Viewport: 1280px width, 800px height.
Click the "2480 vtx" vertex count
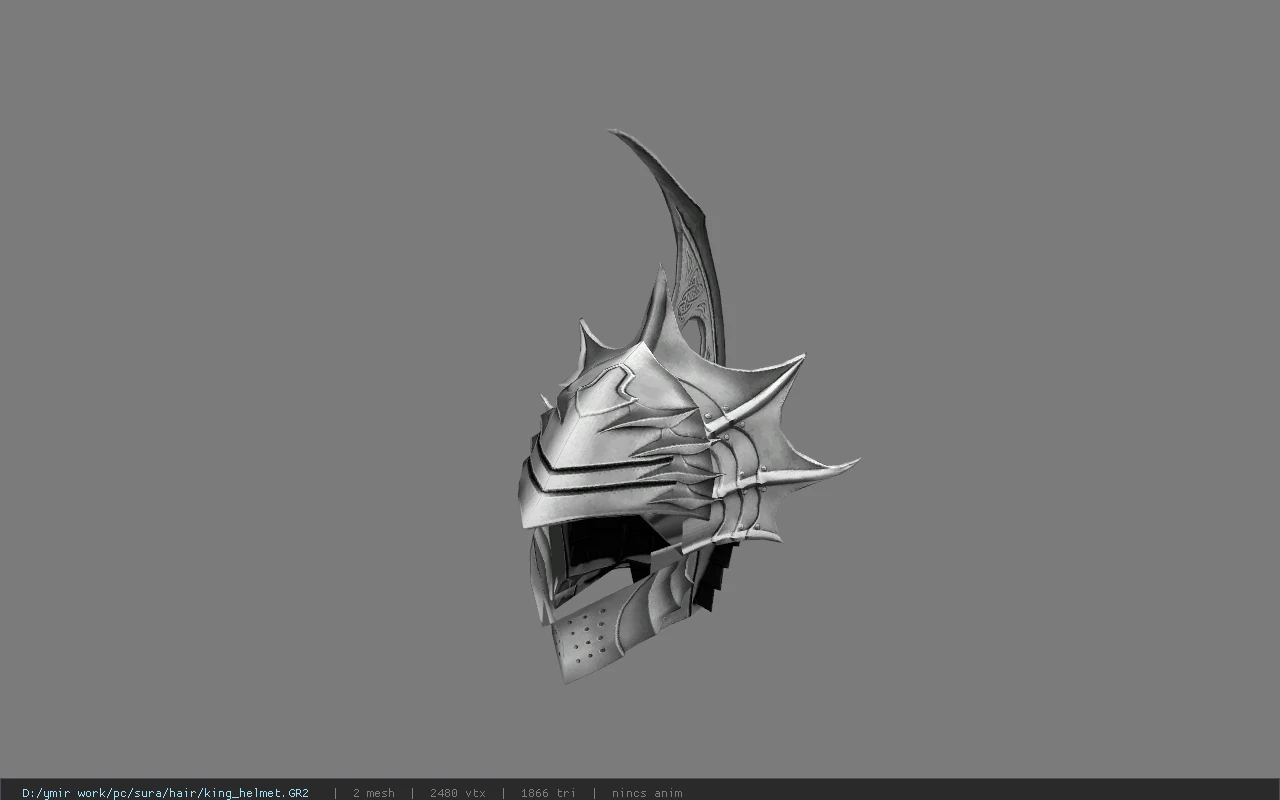click(457, 793)
